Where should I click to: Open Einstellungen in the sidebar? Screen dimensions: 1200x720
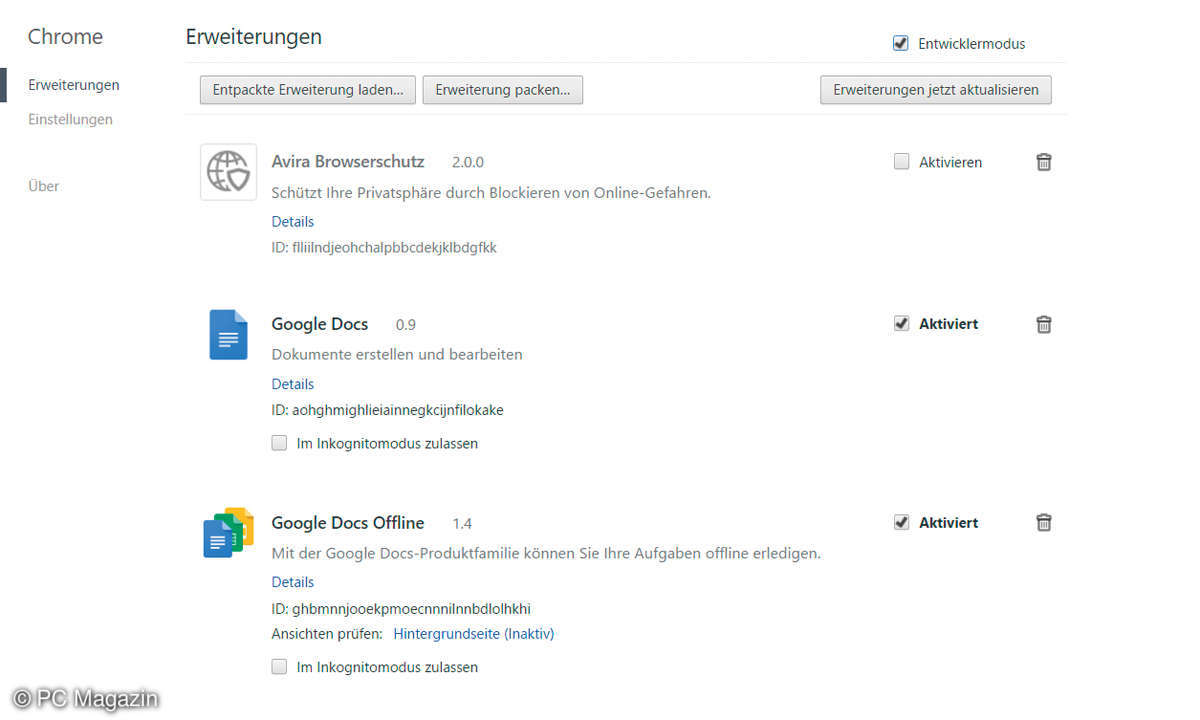[x=70, y=119]
